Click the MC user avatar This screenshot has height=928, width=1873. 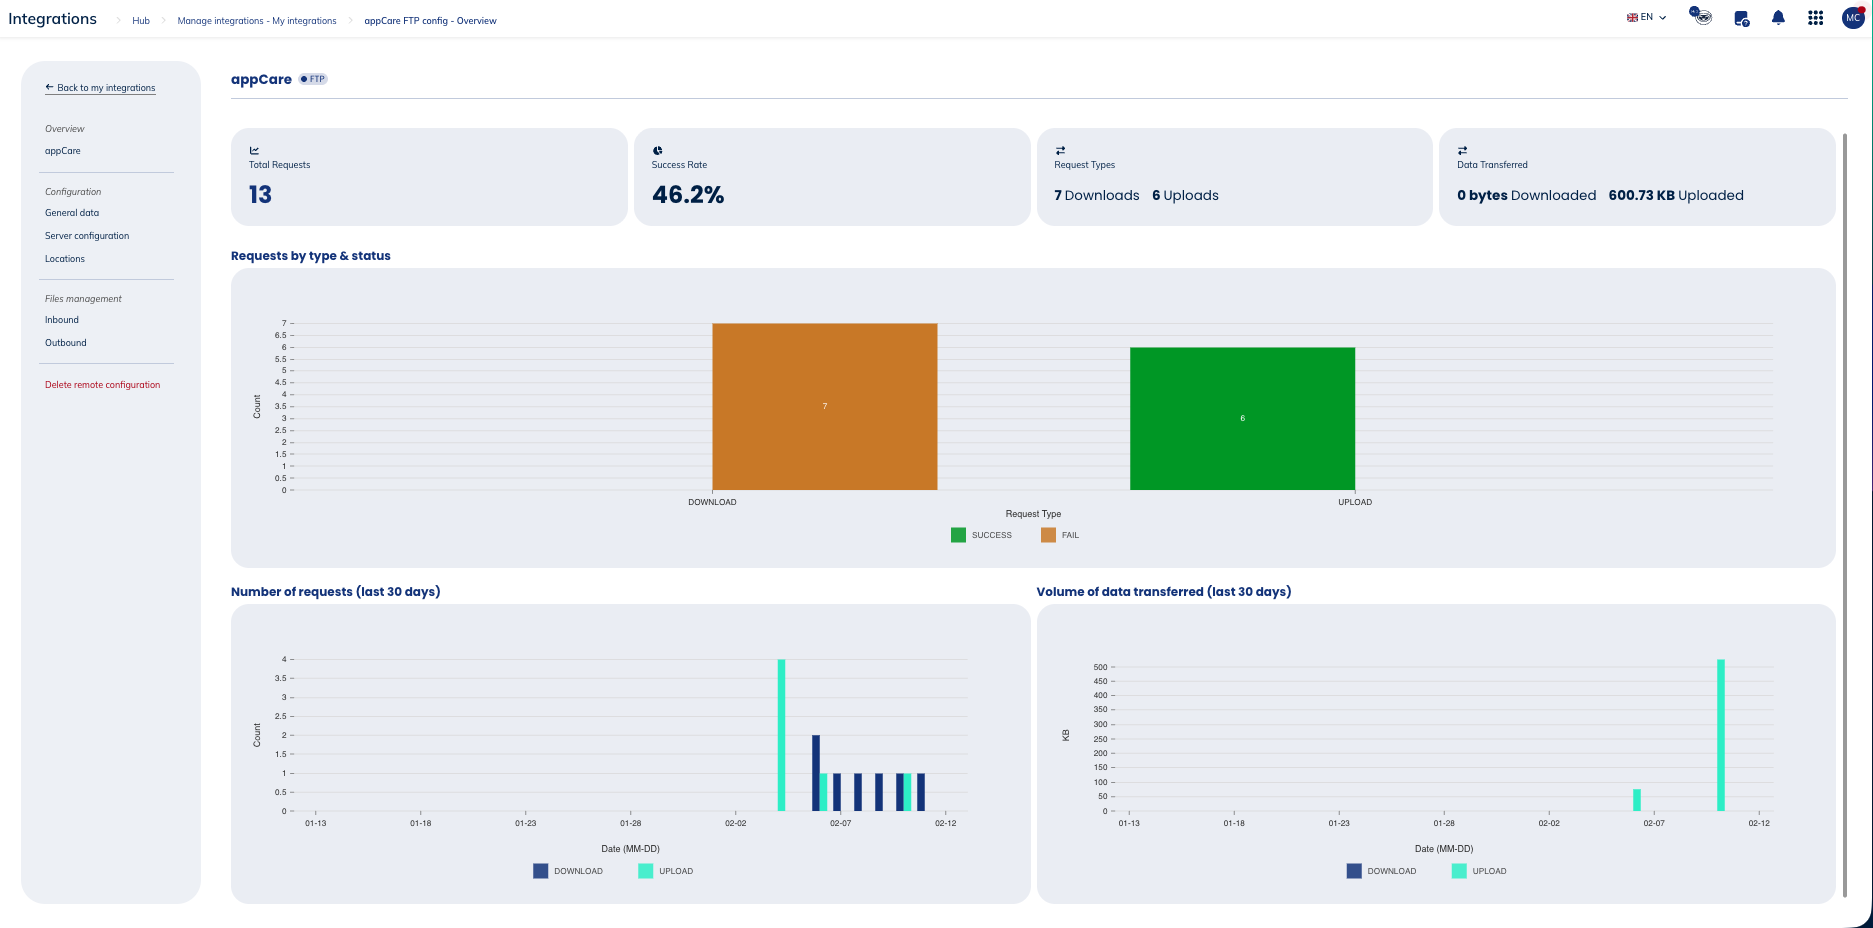[1853, 18]
